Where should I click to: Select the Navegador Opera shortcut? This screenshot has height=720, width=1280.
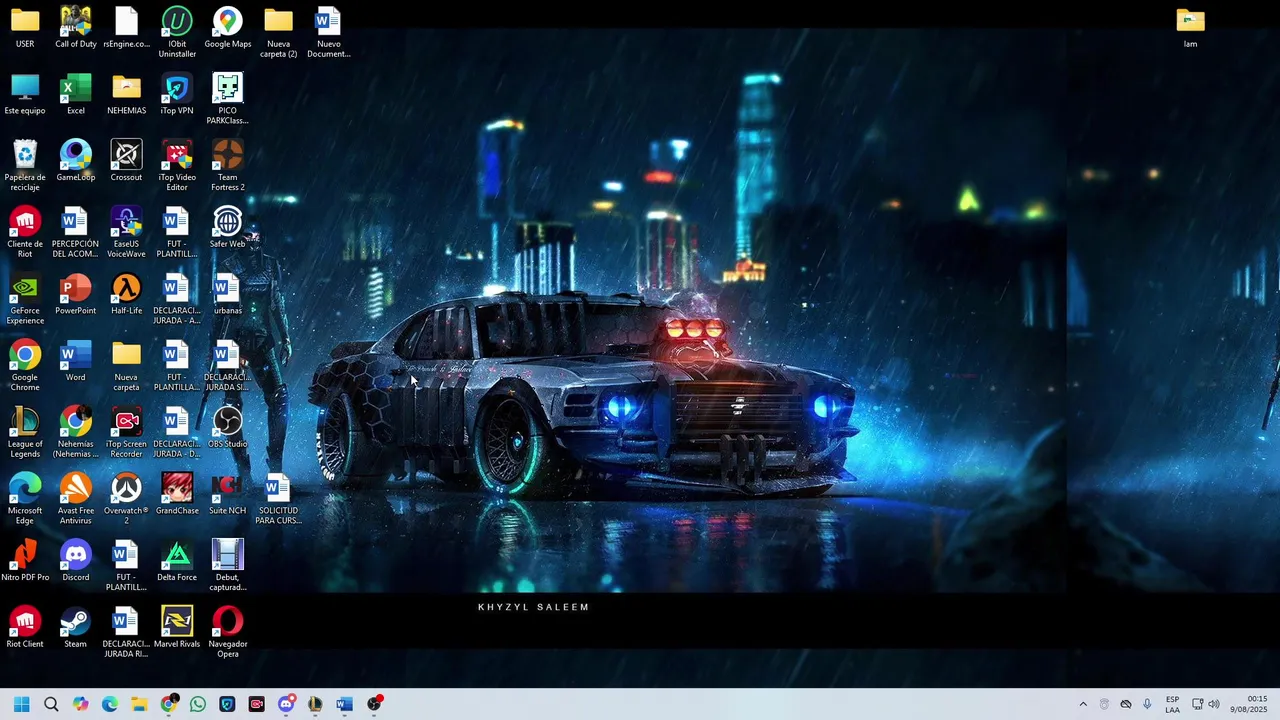tap(228, 632)
